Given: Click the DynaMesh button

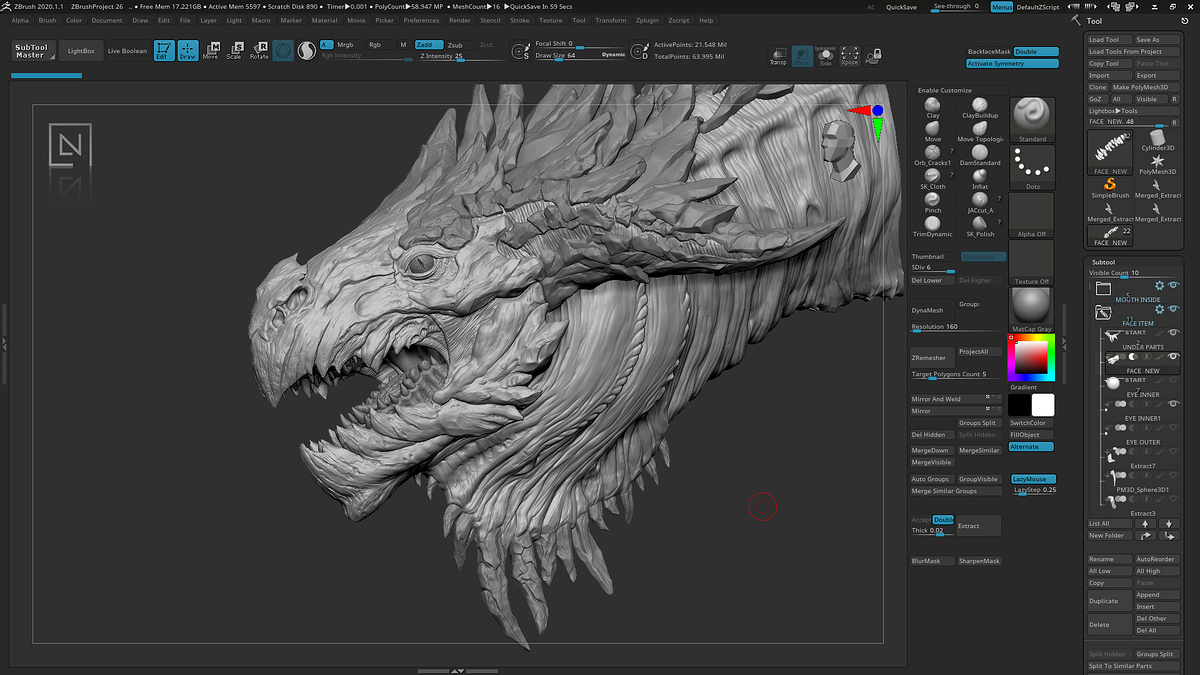Looking at the screenshot, I should point(932,310).
